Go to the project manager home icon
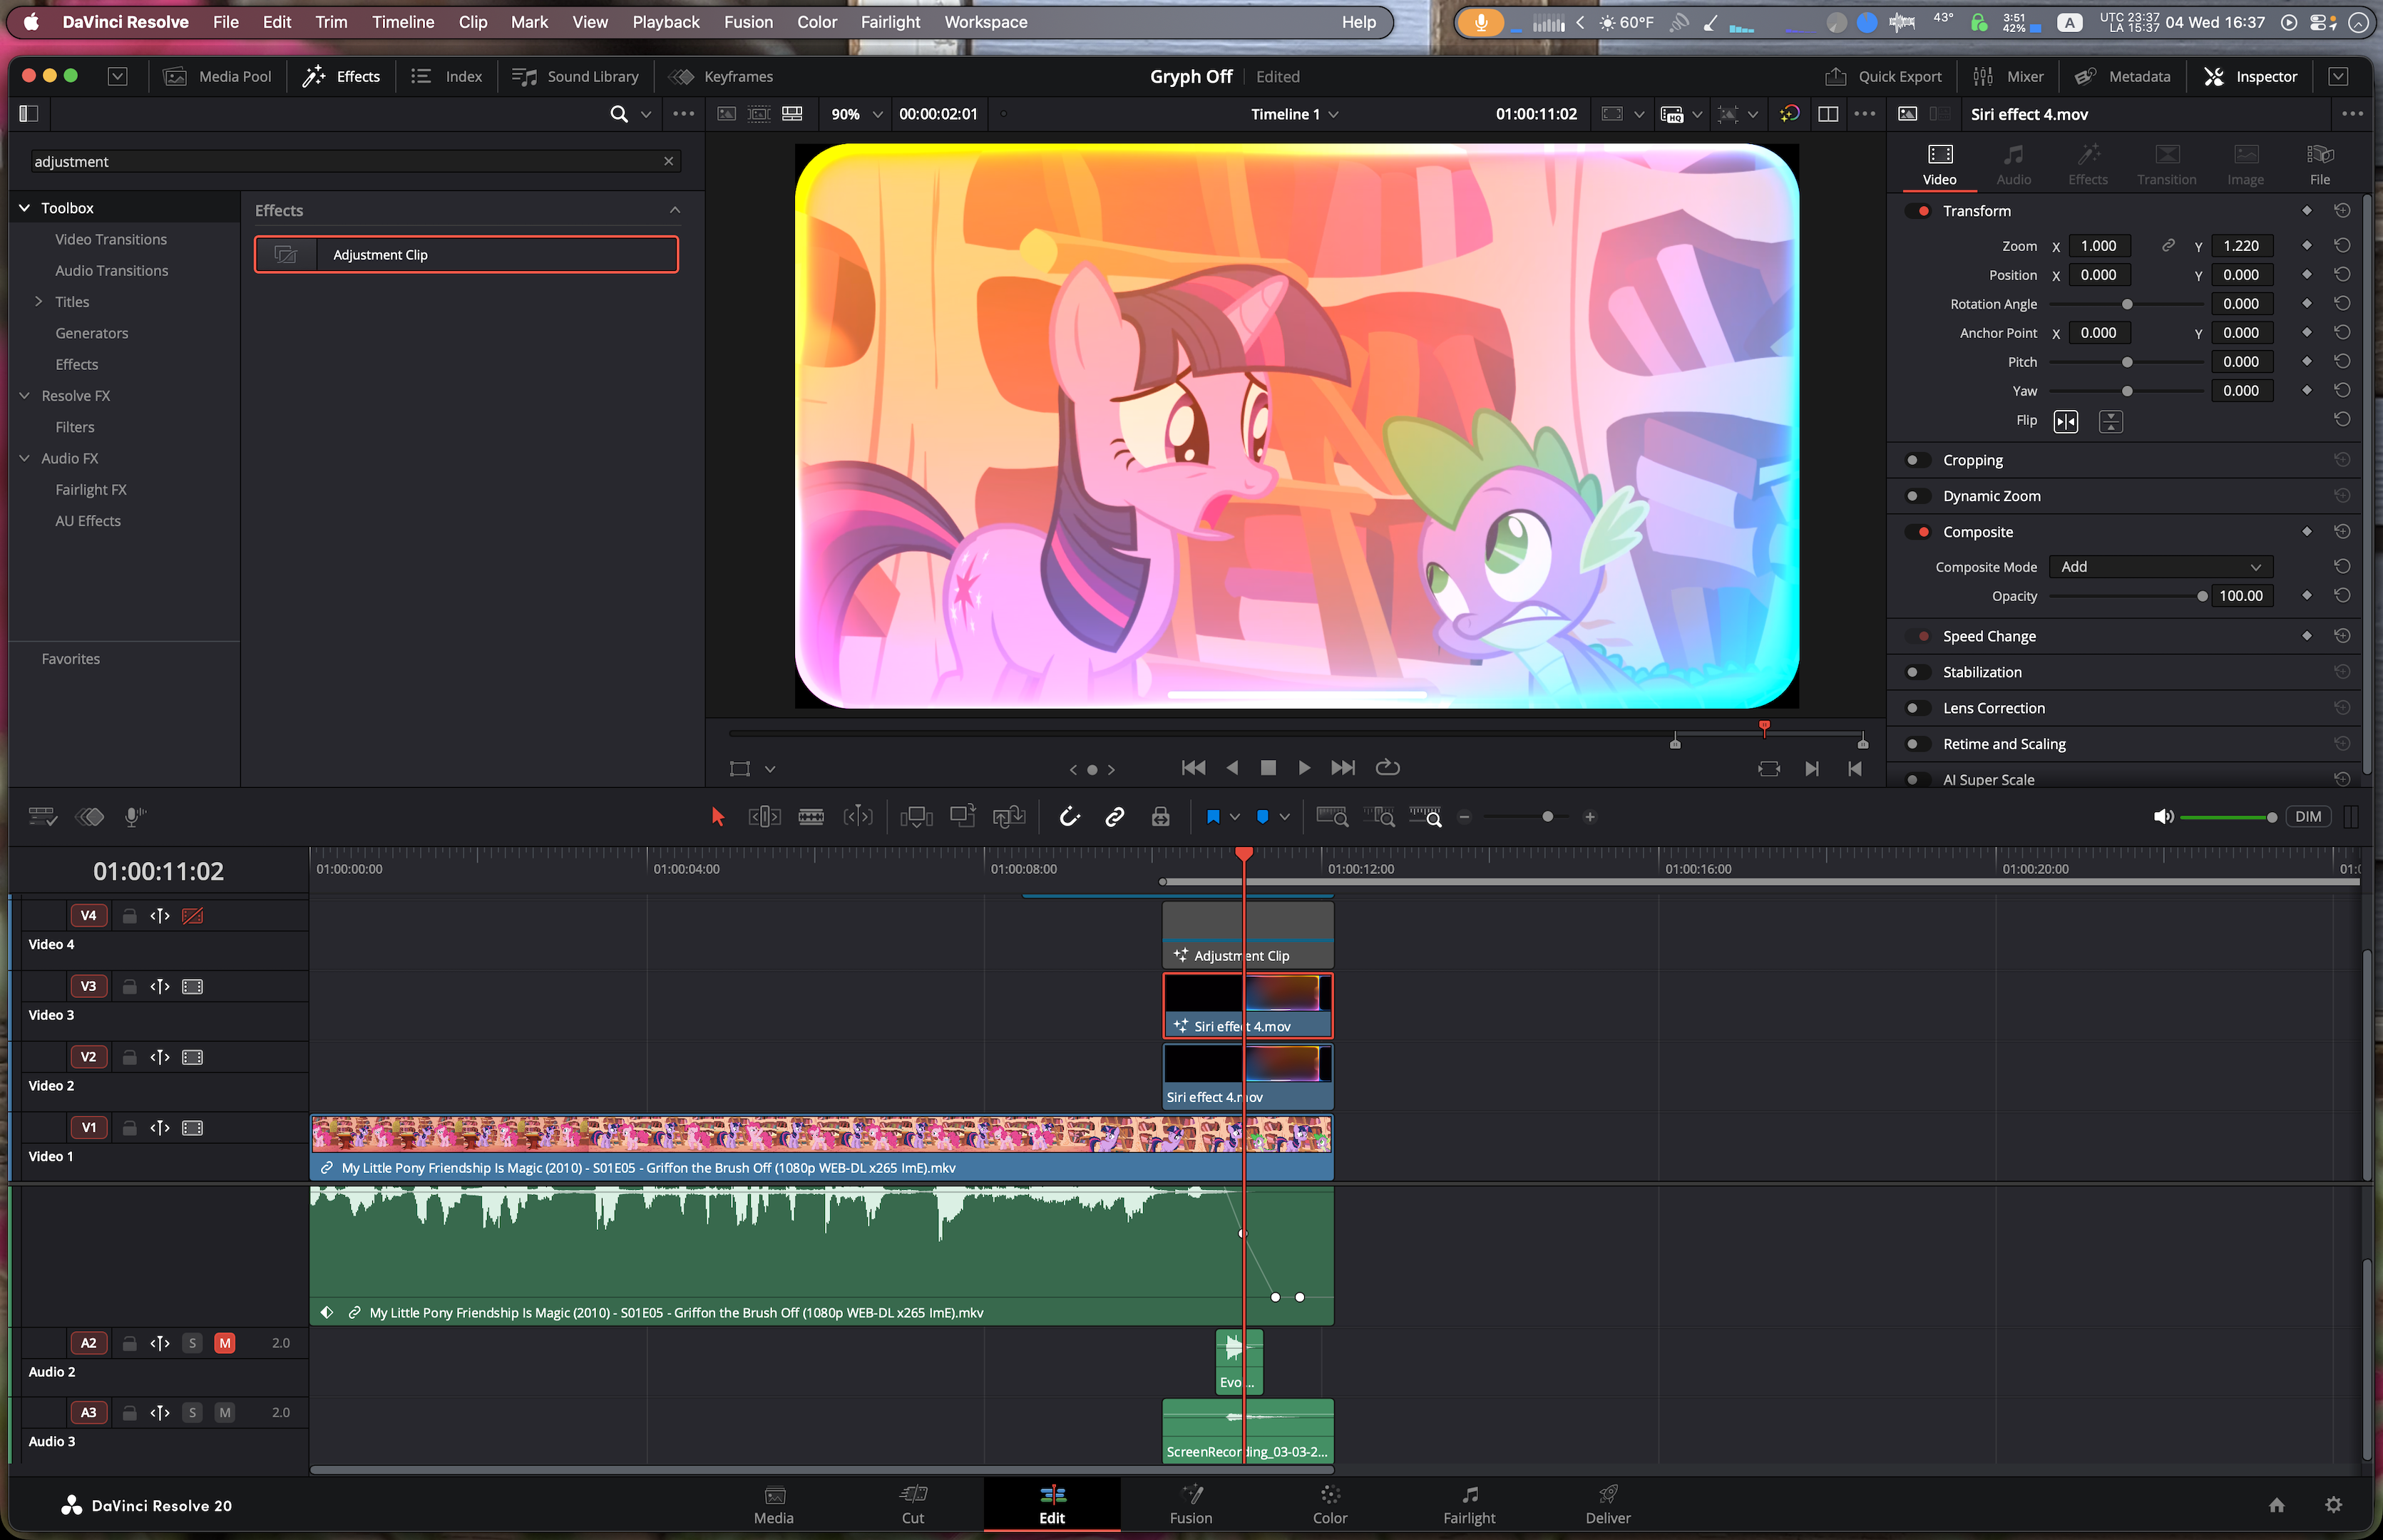This screenshot has height=1540, width=2383. (2276, 1505)
